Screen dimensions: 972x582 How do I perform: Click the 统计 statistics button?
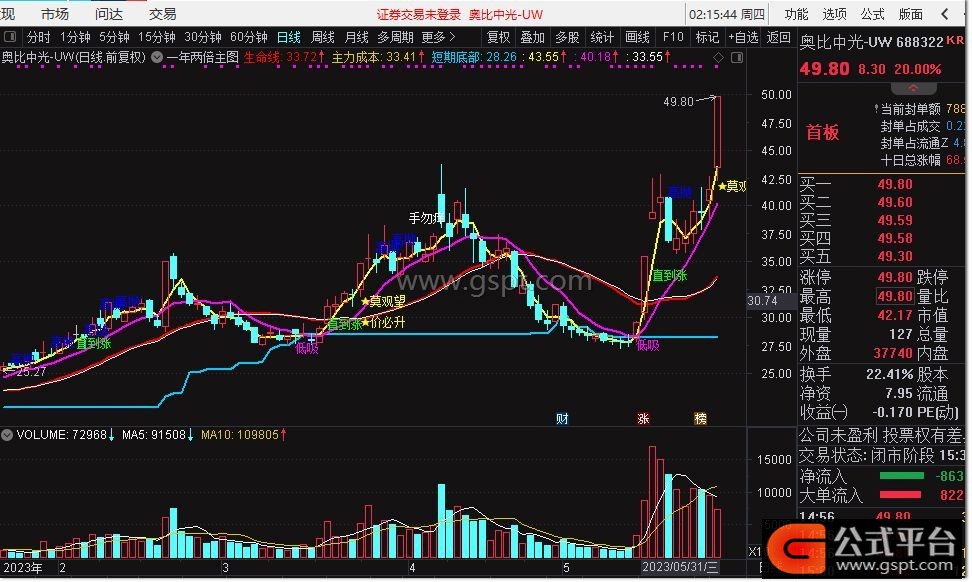click(x=602, y=37)
